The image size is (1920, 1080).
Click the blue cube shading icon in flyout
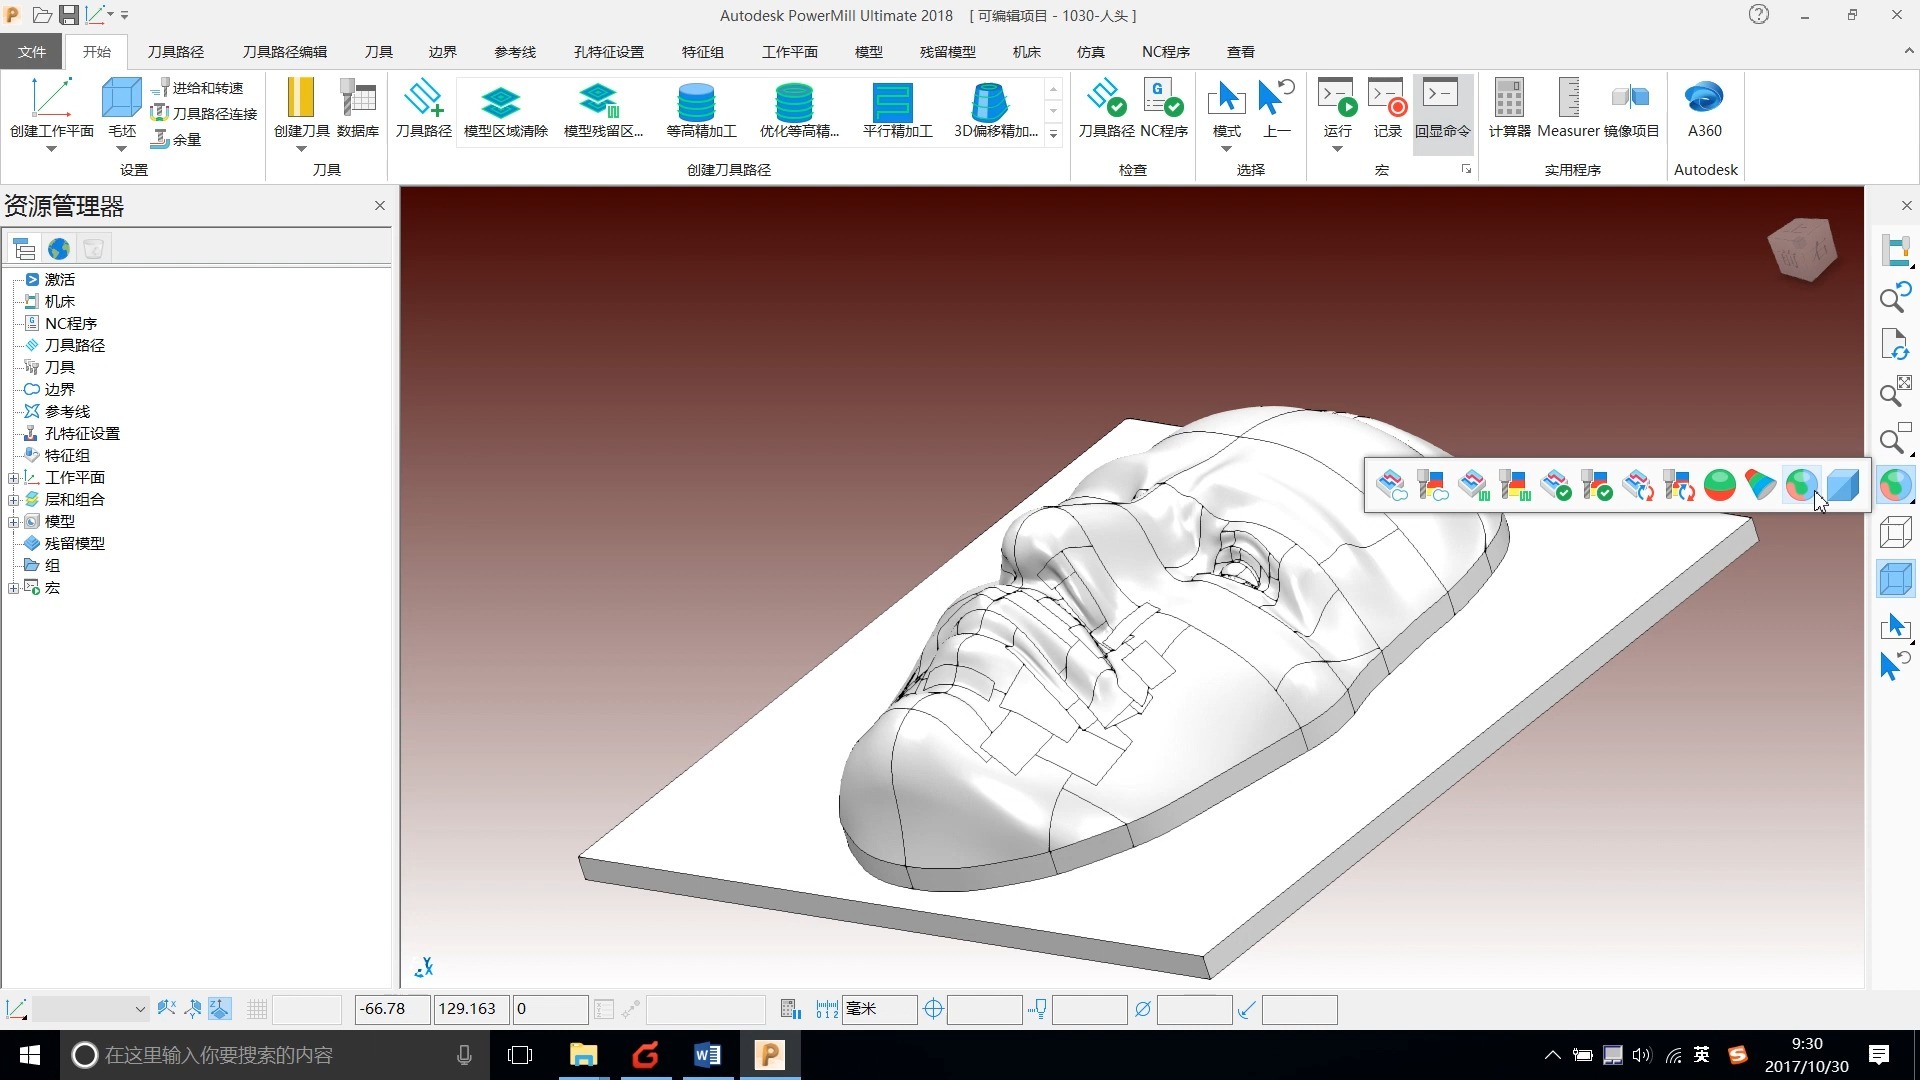[1843, 485]
